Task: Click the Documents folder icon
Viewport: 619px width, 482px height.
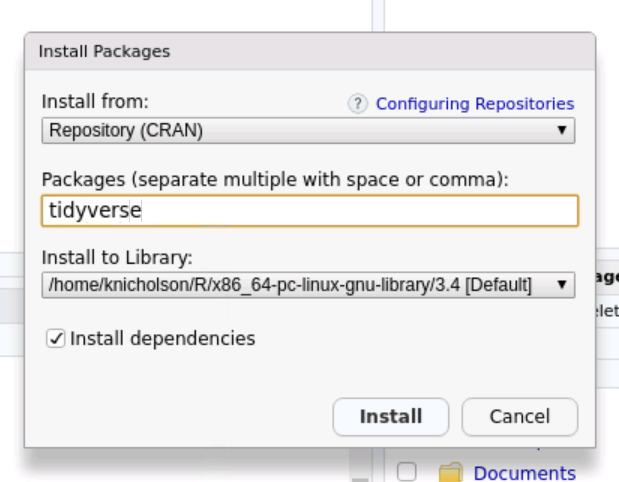Action: [450, 473]
